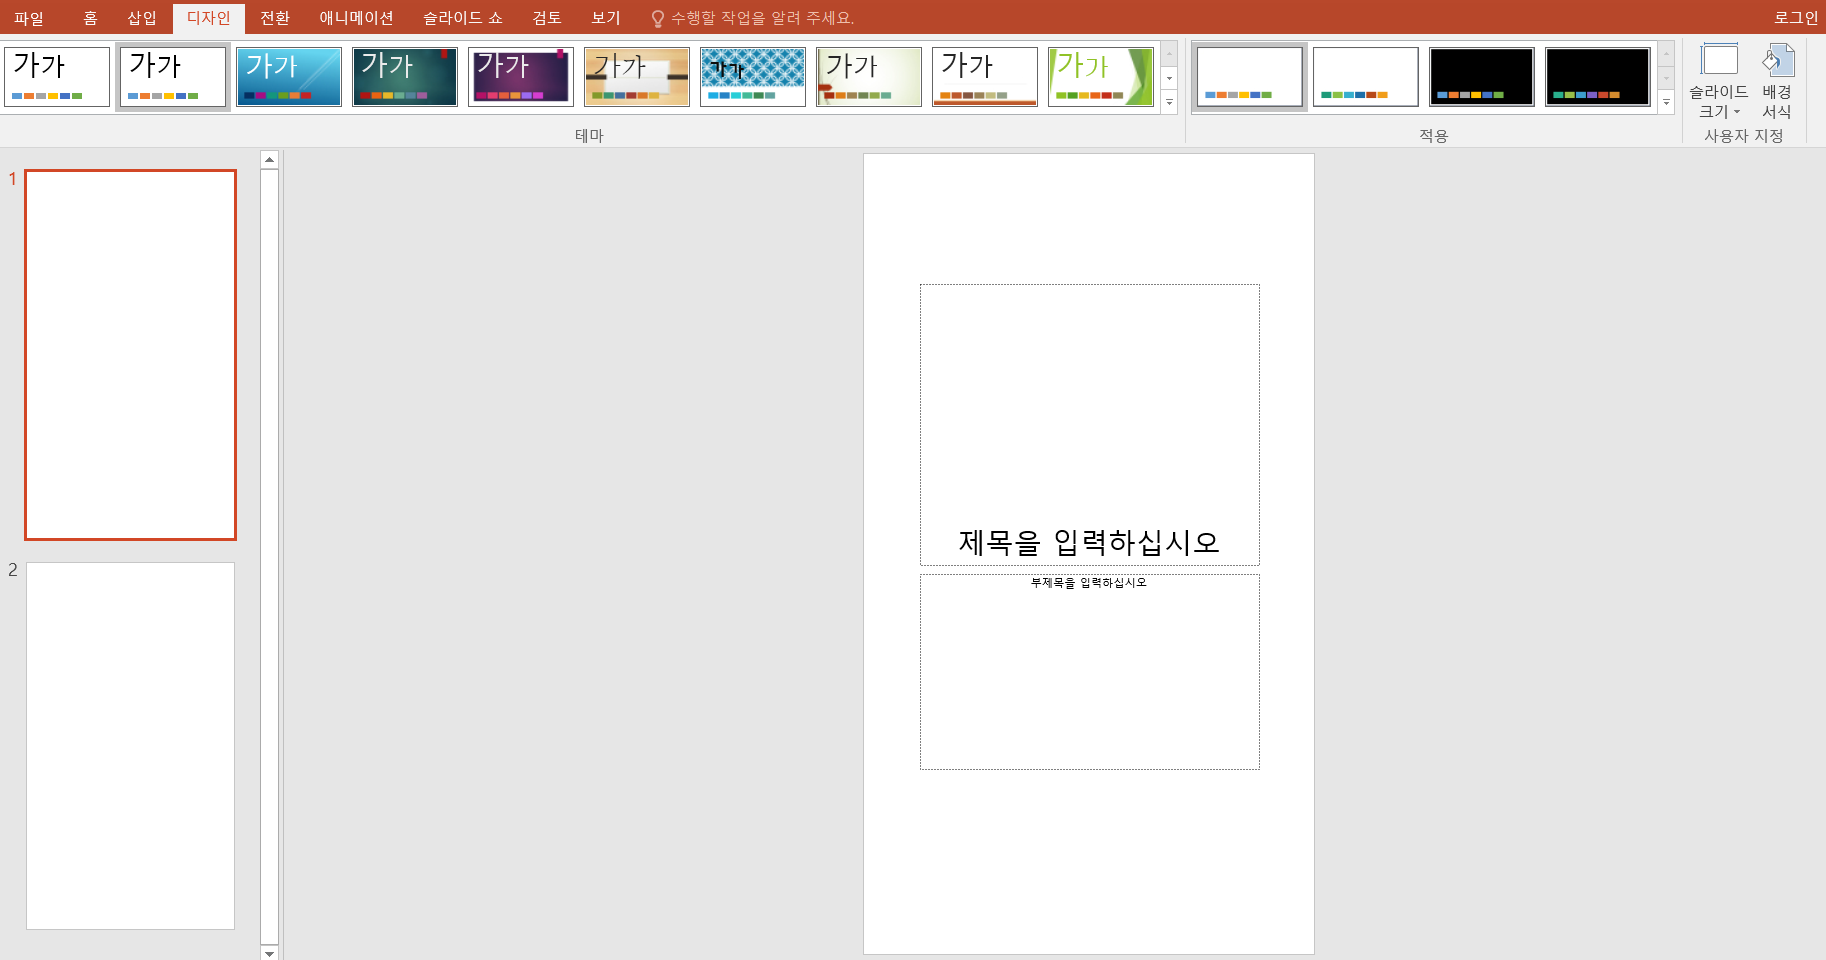This screenshot has height=960, width=1826.
Task: Open 배경 서식 pane
Action: (1777, 81)
